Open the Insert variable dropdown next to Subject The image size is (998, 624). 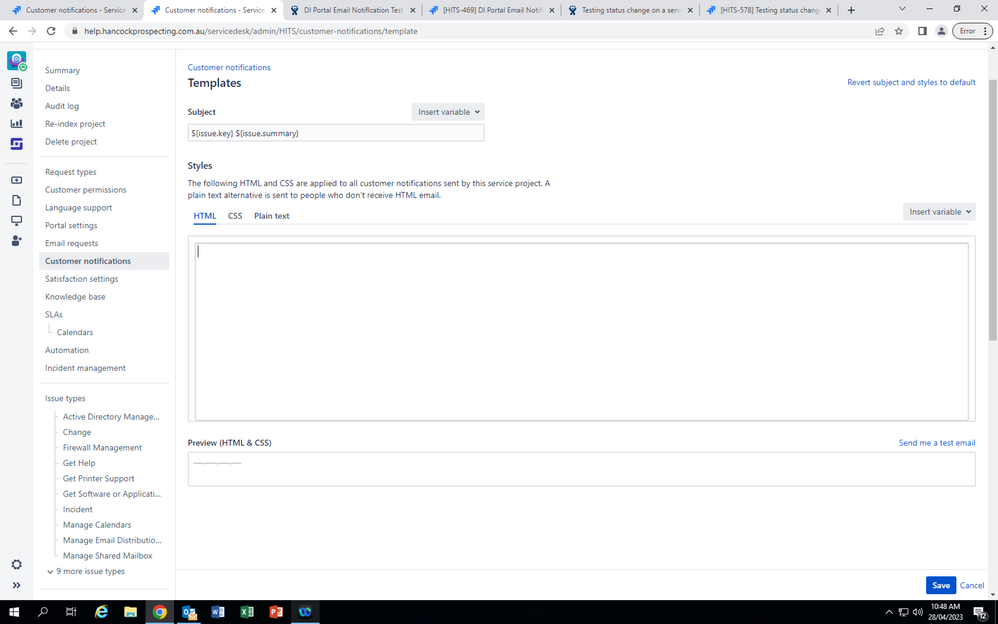pyautogui.click(x=447, y=112)
